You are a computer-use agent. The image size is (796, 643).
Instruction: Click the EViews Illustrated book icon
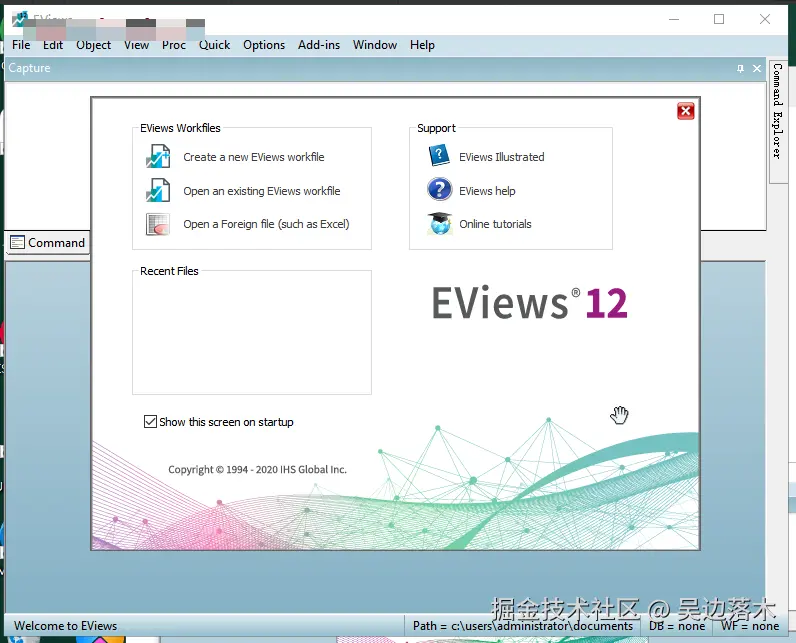click(440, 155)
